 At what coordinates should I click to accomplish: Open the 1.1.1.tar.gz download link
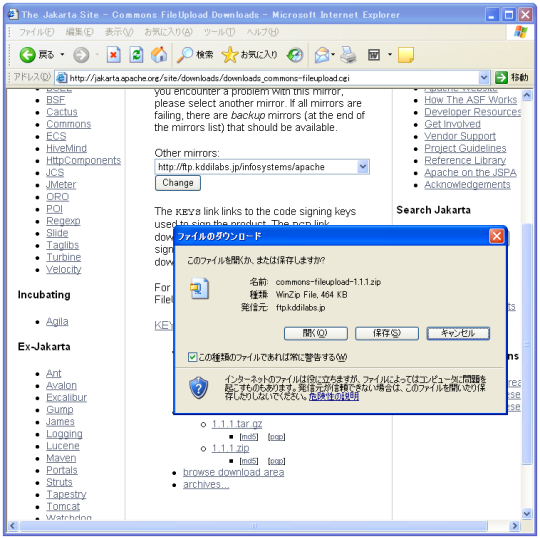[237, 424]
